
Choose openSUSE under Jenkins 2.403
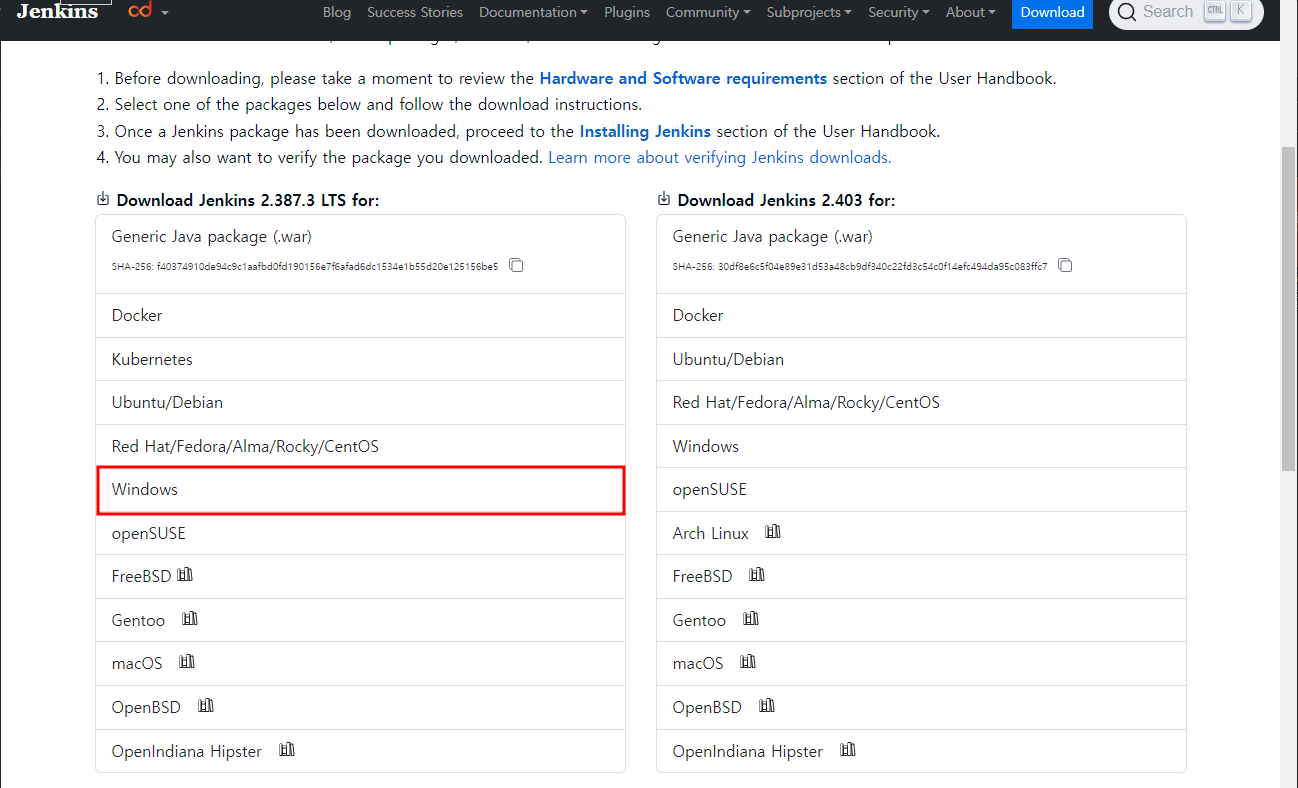(921, 489)
